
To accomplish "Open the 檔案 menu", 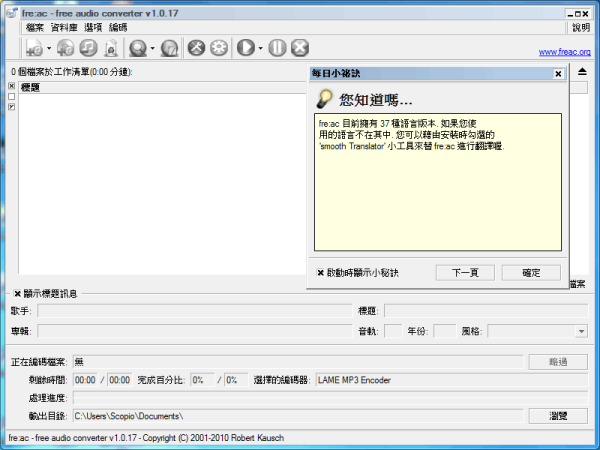I will (x=34, y=27).
